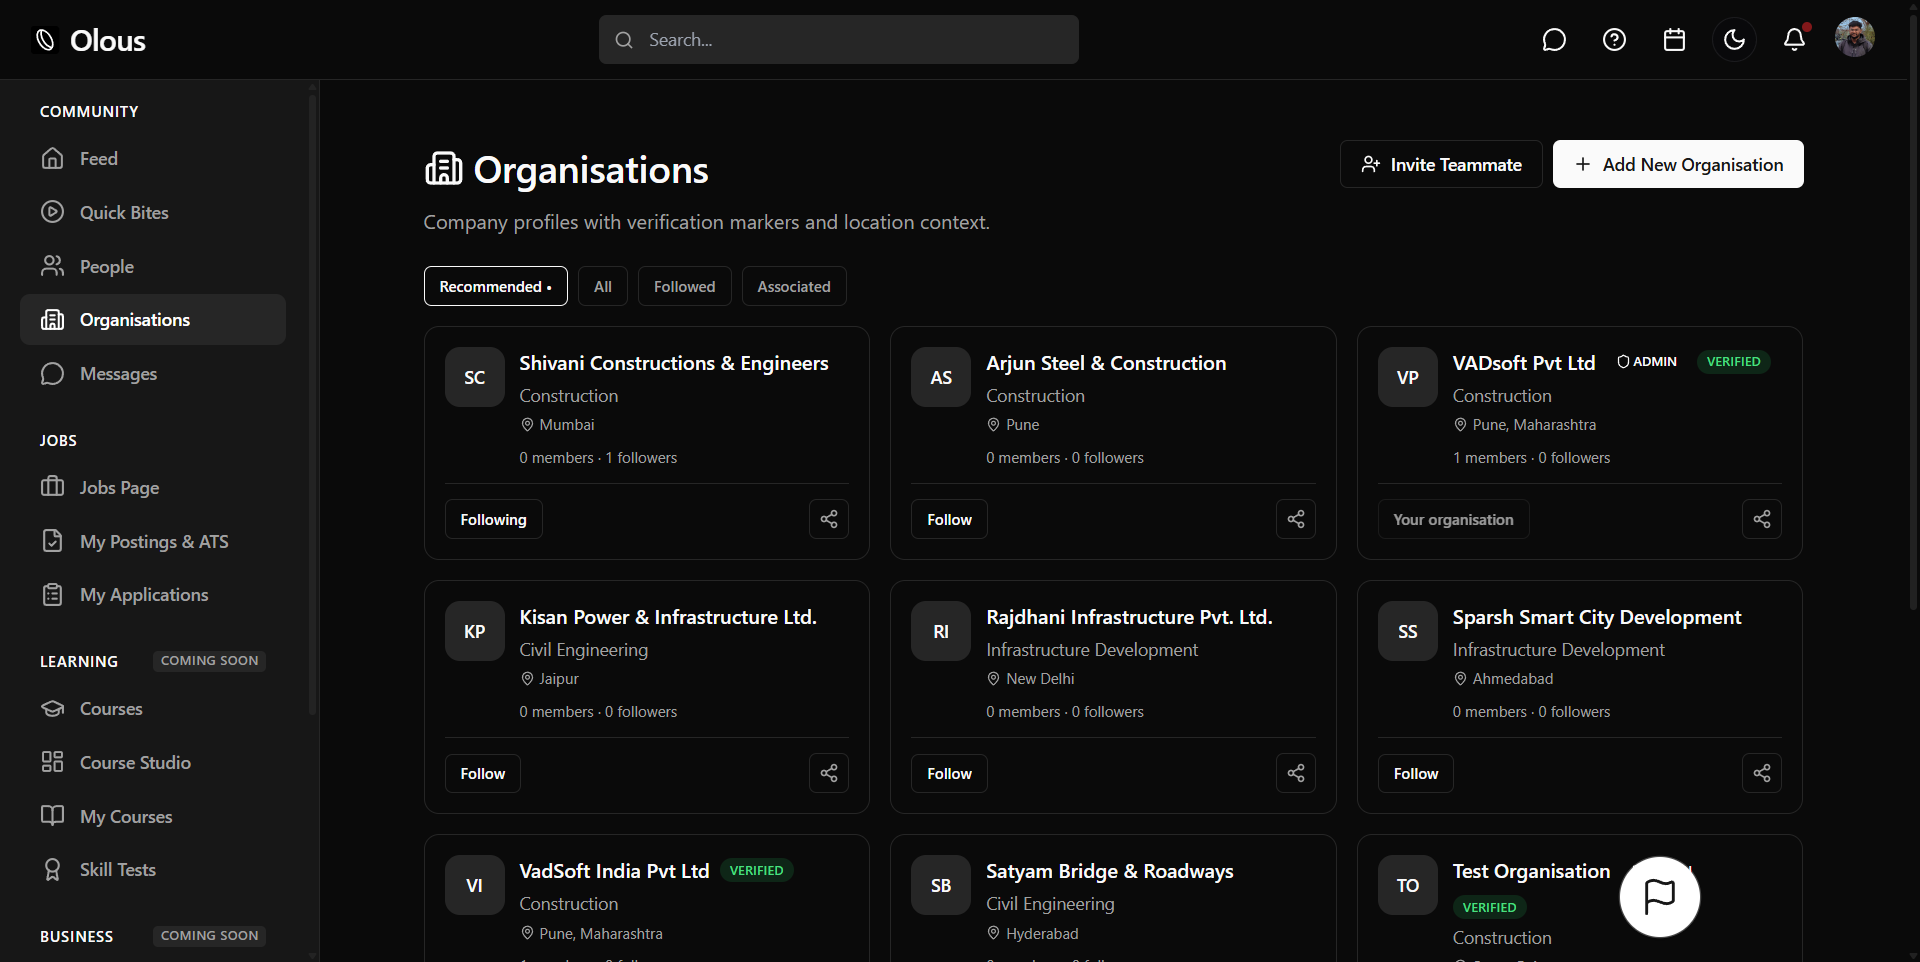
Task: Click Invite Teammate button
Action: pyautogui.click(x=1441, y=164)
